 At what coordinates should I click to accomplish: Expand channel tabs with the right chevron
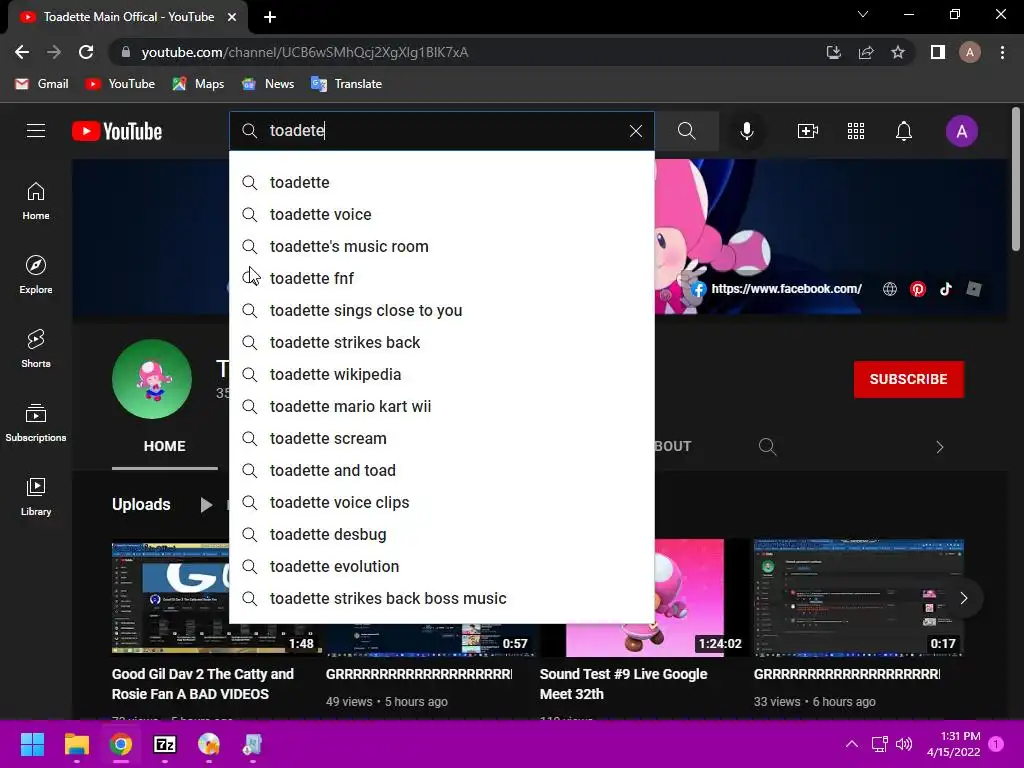click(x=940, y=447)
